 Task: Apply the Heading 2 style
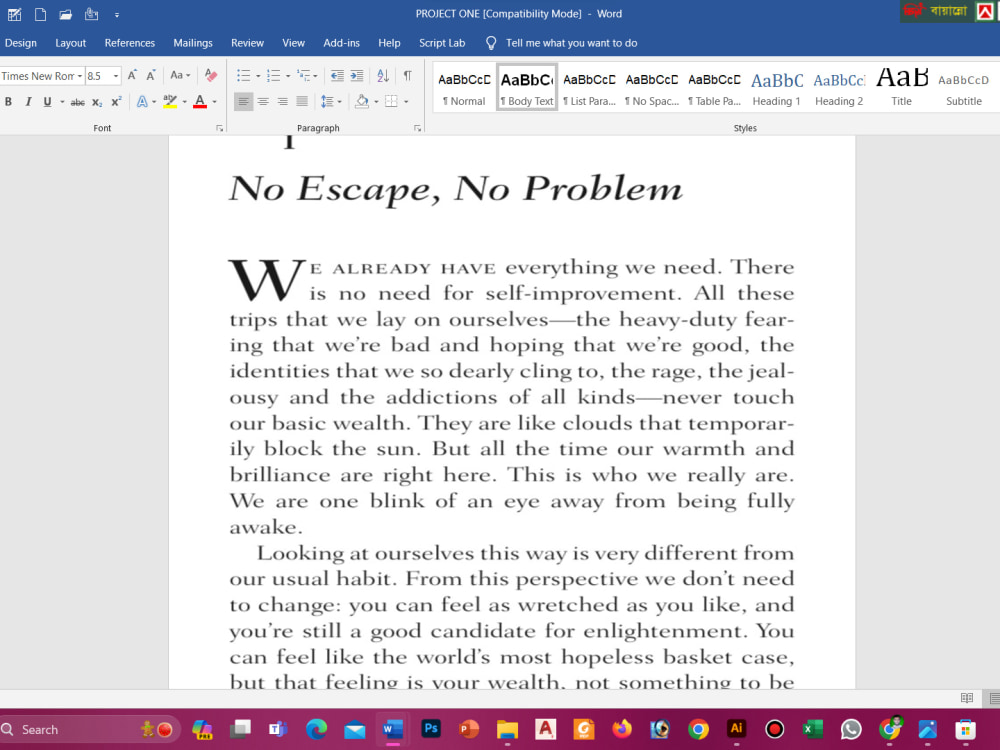click(839, 87)
